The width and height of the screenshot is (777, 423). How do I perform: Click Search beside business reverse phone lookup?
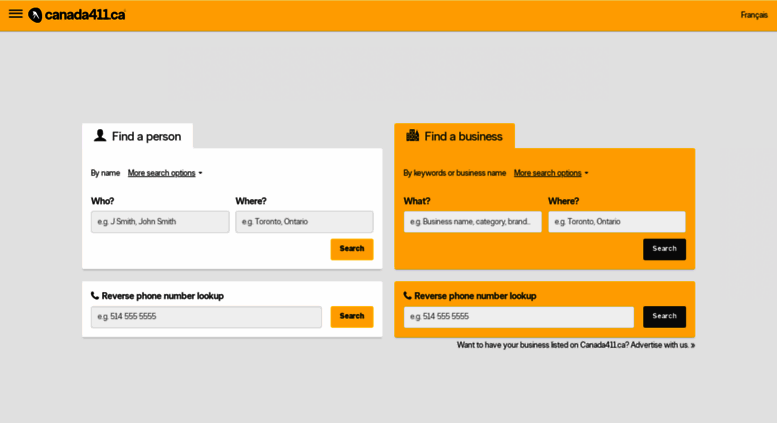coord(665,317)
